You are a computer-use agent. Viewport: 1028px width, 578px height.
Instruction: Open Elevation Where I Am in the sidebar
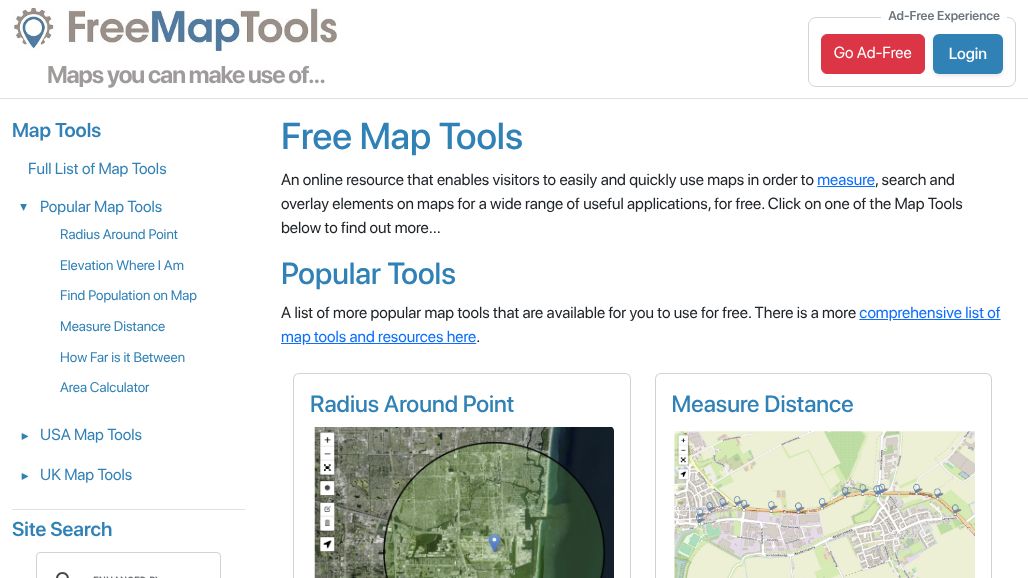click(122, 265)
